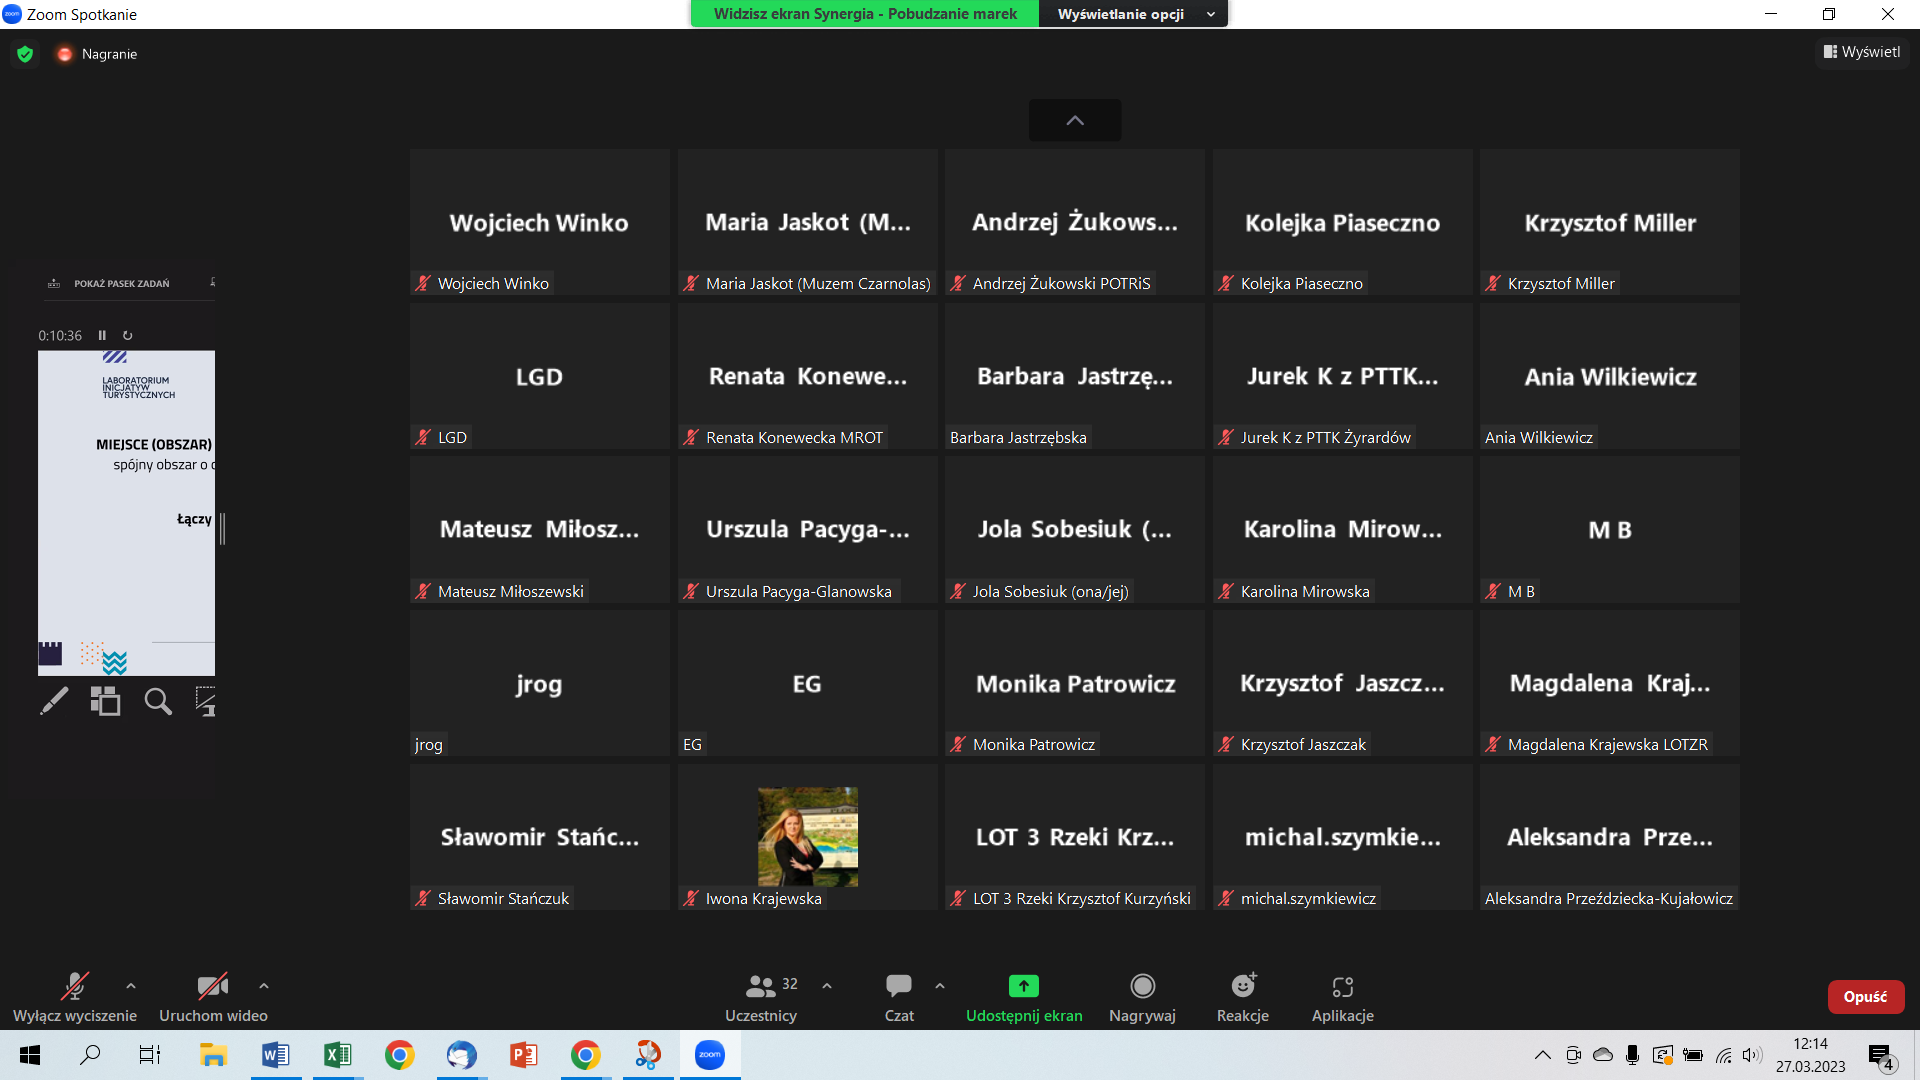Open the Czat chat icon
The height and width of the screenshot is (1080, 1920).
click(898, 987)
